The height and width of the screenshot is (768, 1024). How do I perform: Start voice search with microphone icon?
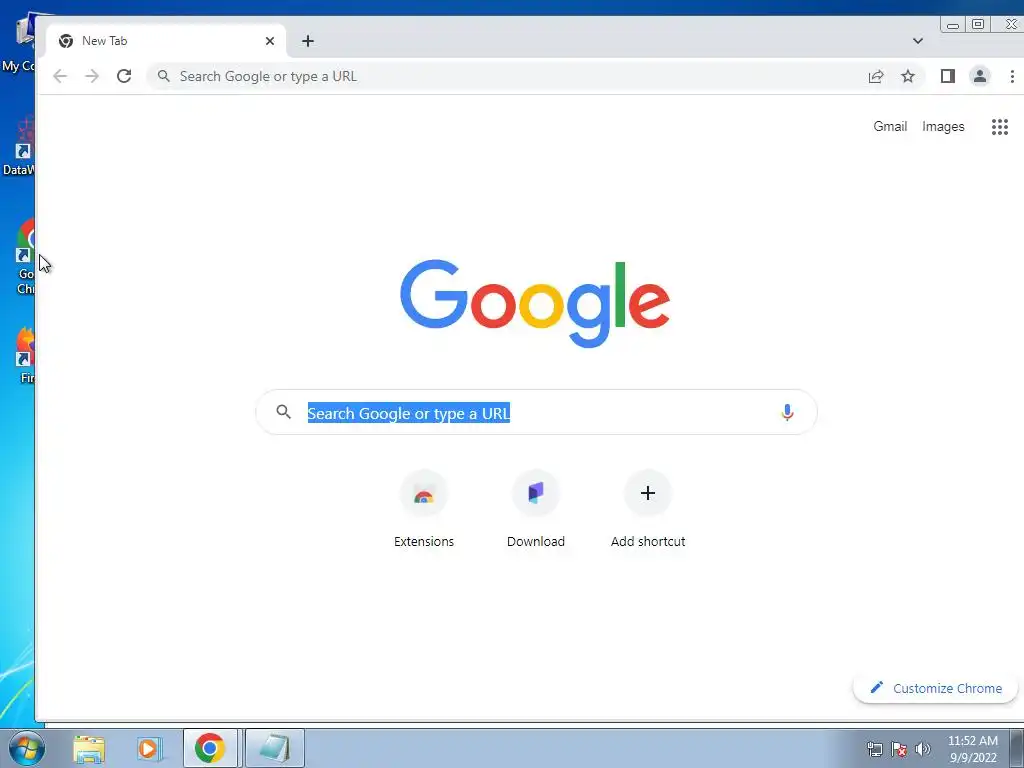click(788, 412)
